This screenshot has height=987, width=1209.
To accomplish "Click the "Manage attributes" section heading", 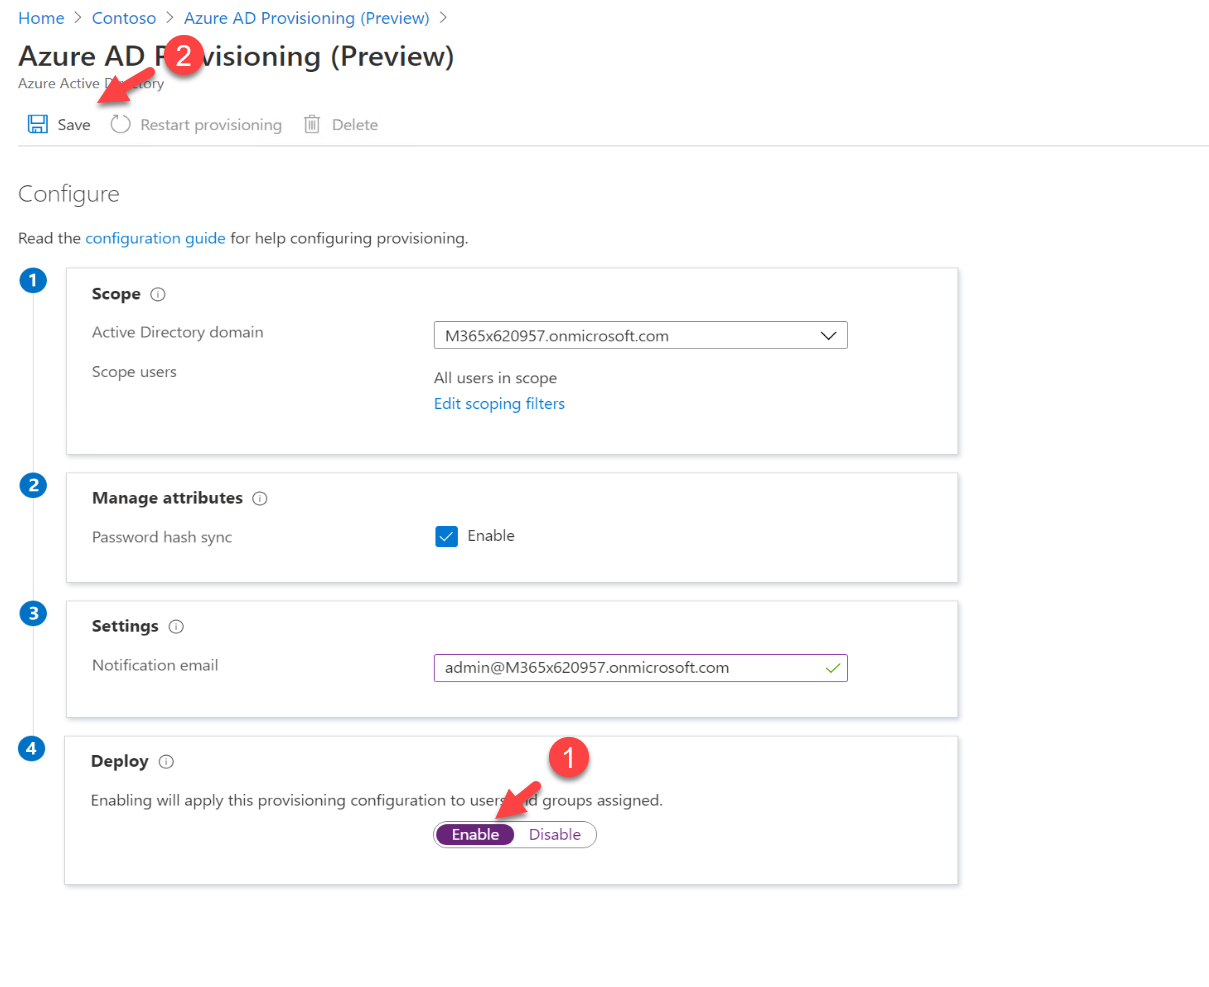I will 167,498.
